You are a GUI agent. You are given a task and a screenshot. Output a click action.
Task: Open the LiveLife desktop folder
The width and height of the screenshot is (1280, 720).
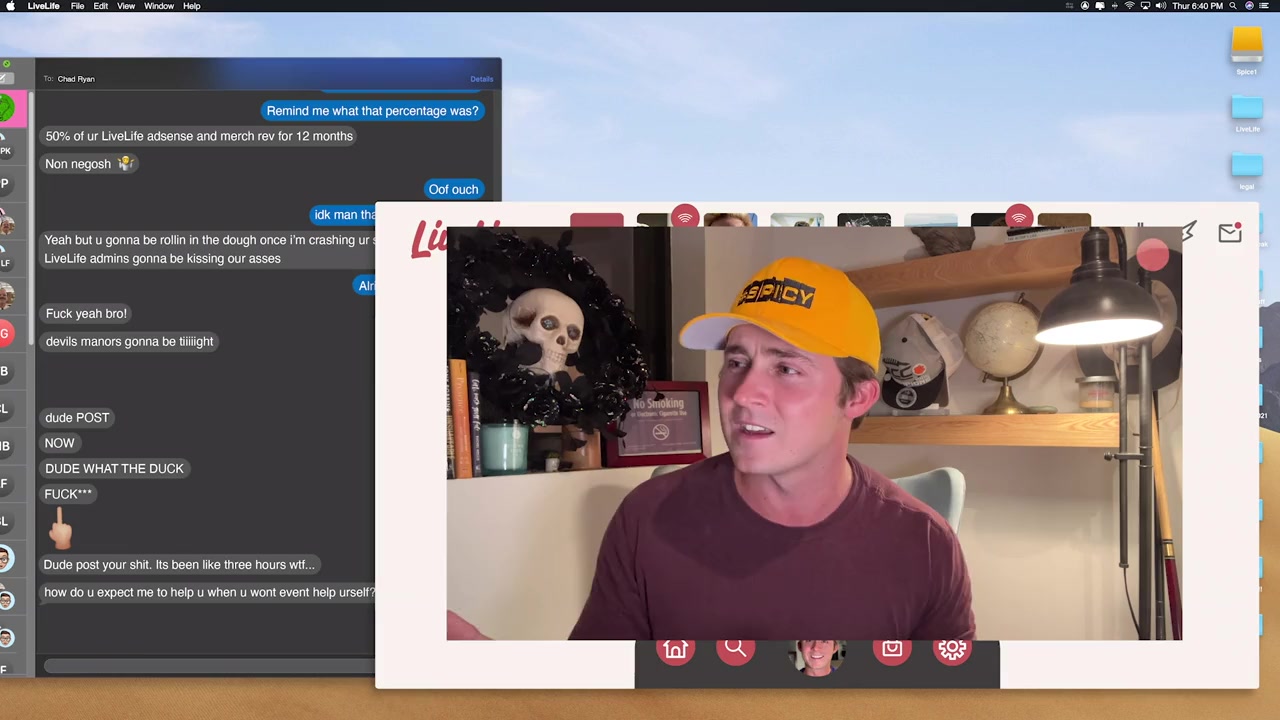[x=1246, y=112]
